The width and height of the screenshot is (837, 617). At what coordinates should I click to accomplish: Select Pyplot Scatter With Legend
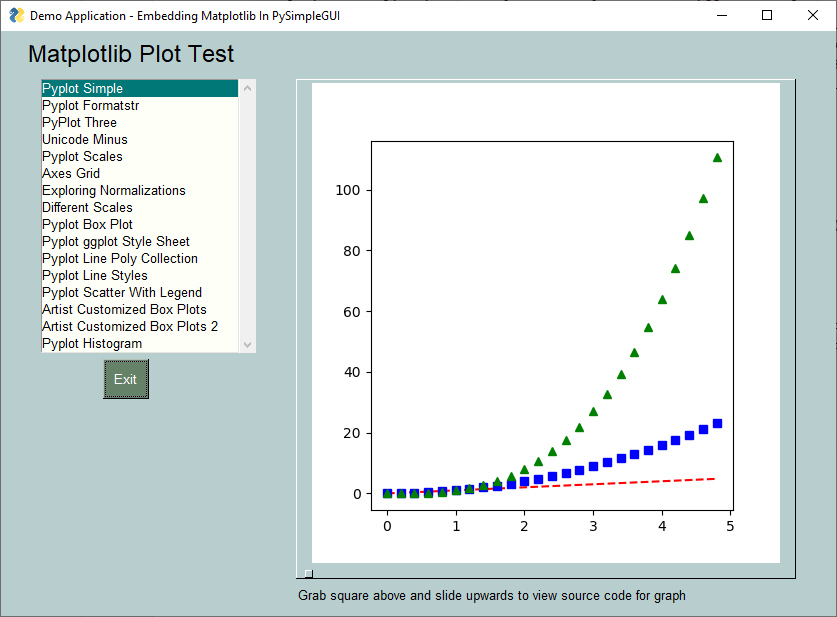[121, 292]
